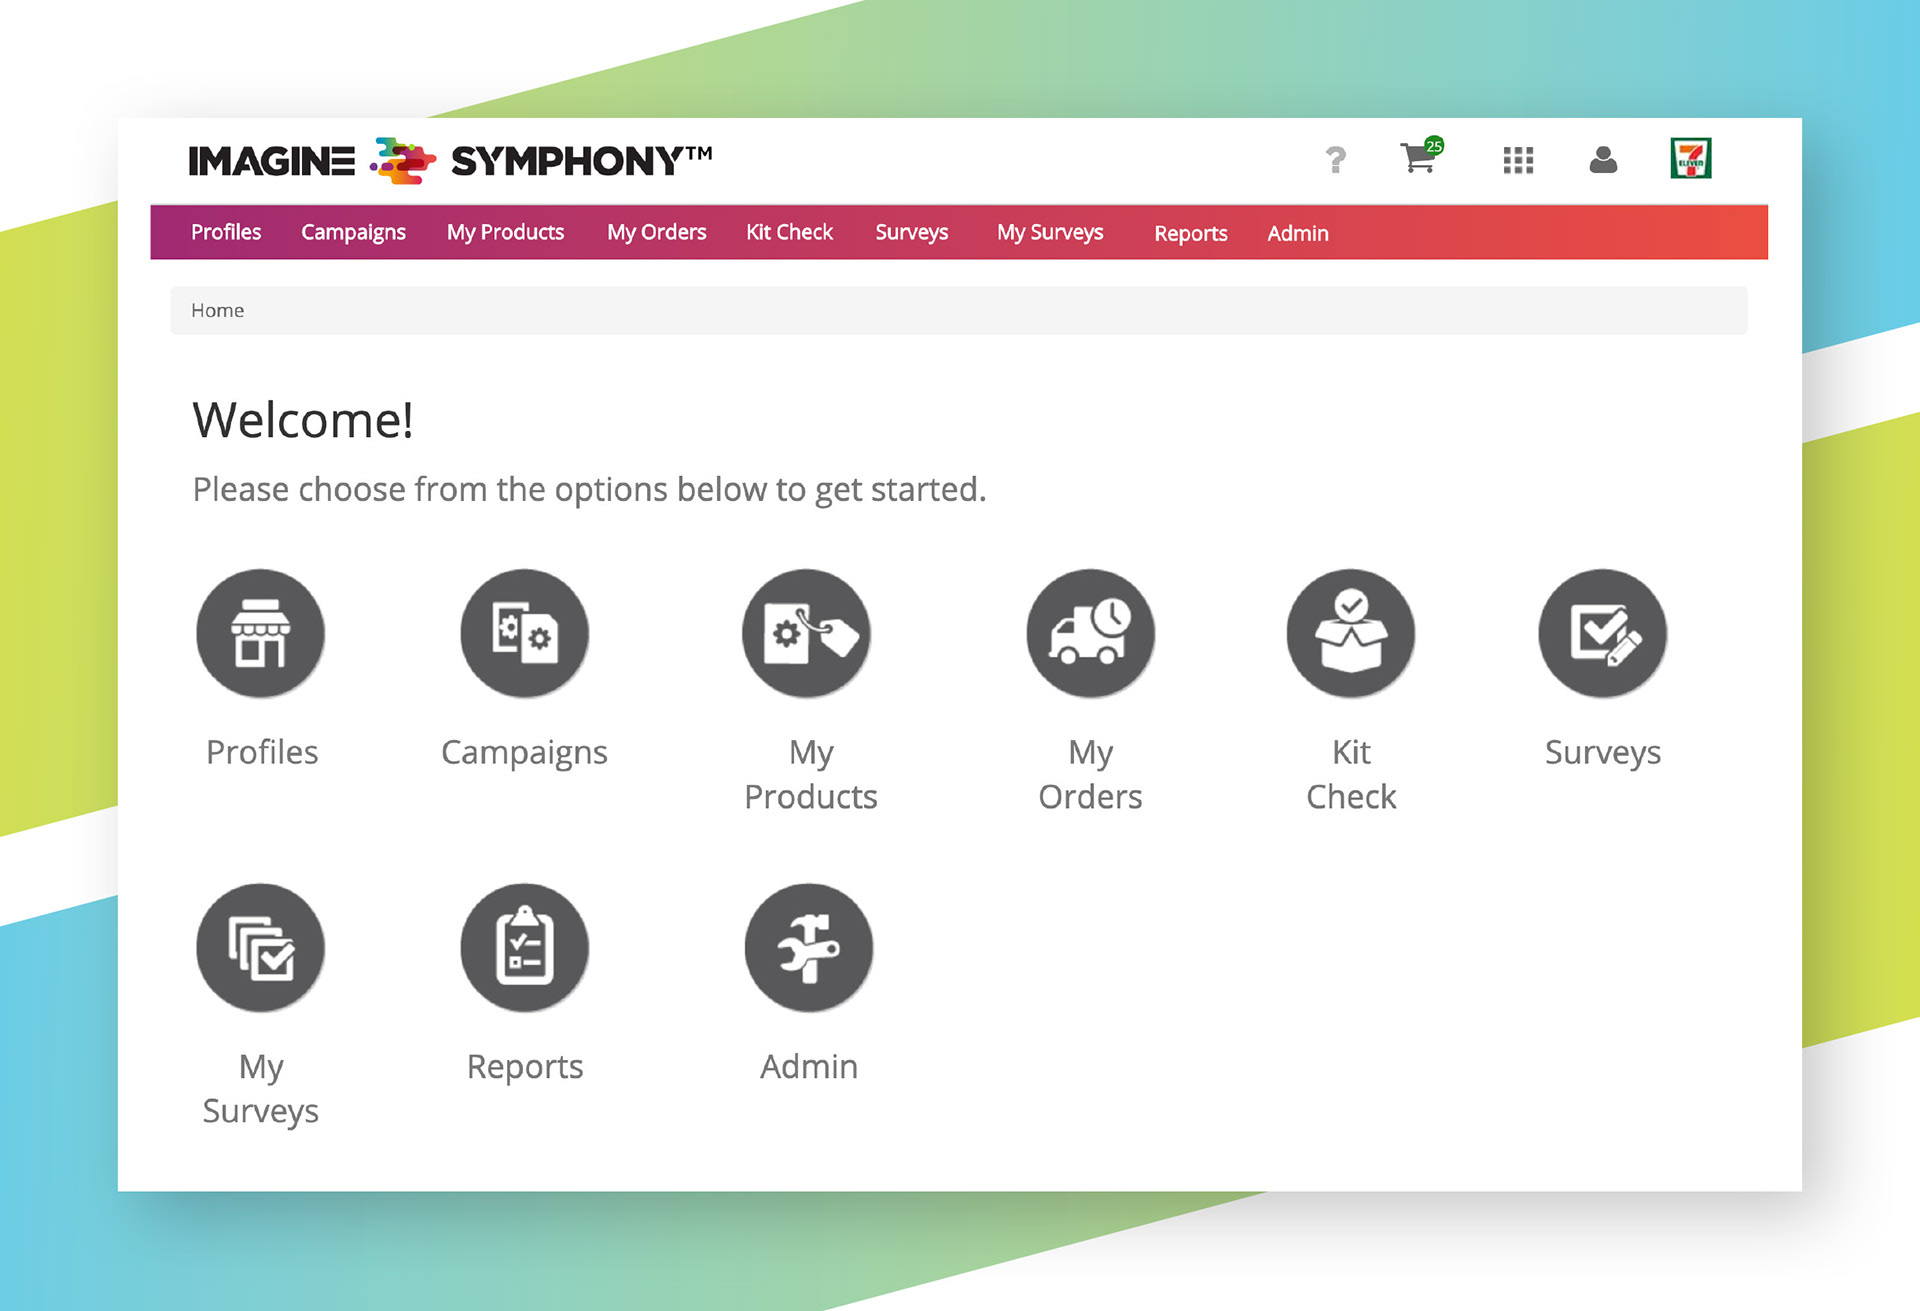Select Kit Check in the navigation bar
Viewport: 1920px width, 1311px height.
789,232
